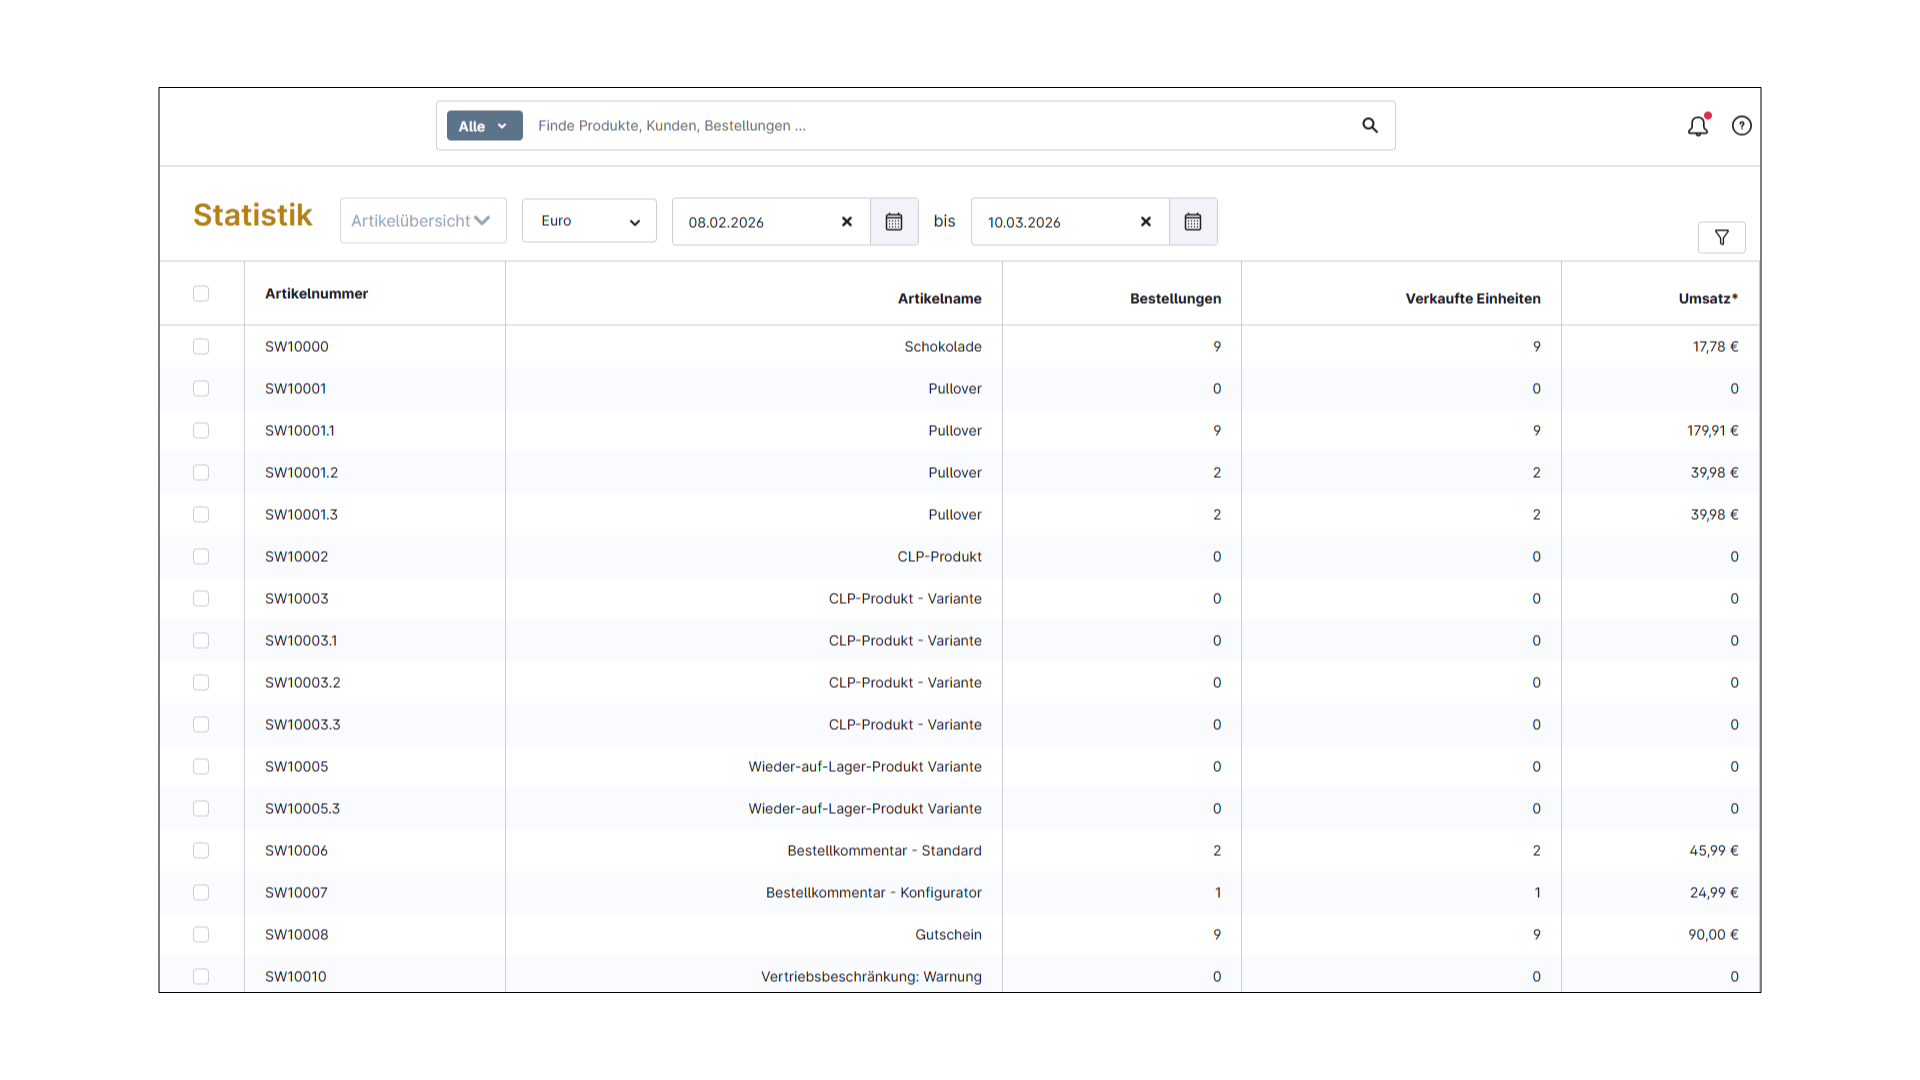Tick the checkbox for SW10008 Gutschein
The width and height of the screenshot is (1920, 1080).
[x=201, y=935]
